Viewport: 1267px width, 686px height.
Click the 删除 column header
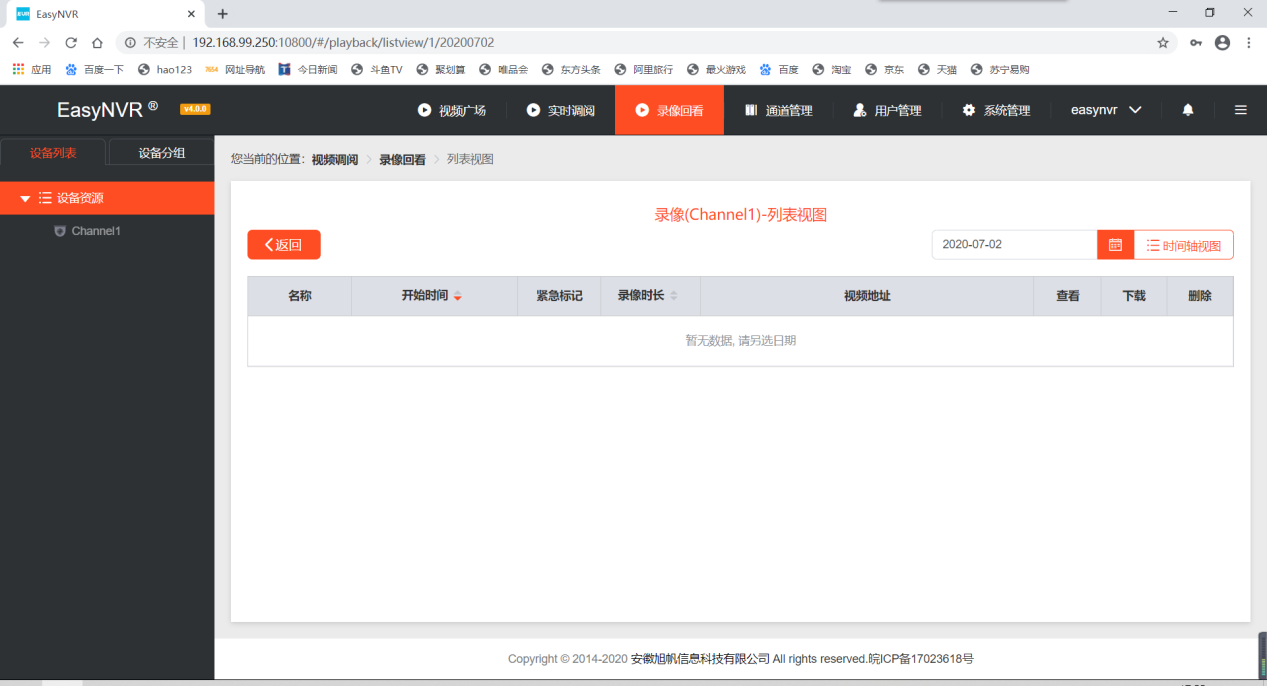pyautogui.click(x=1200, y=296)
